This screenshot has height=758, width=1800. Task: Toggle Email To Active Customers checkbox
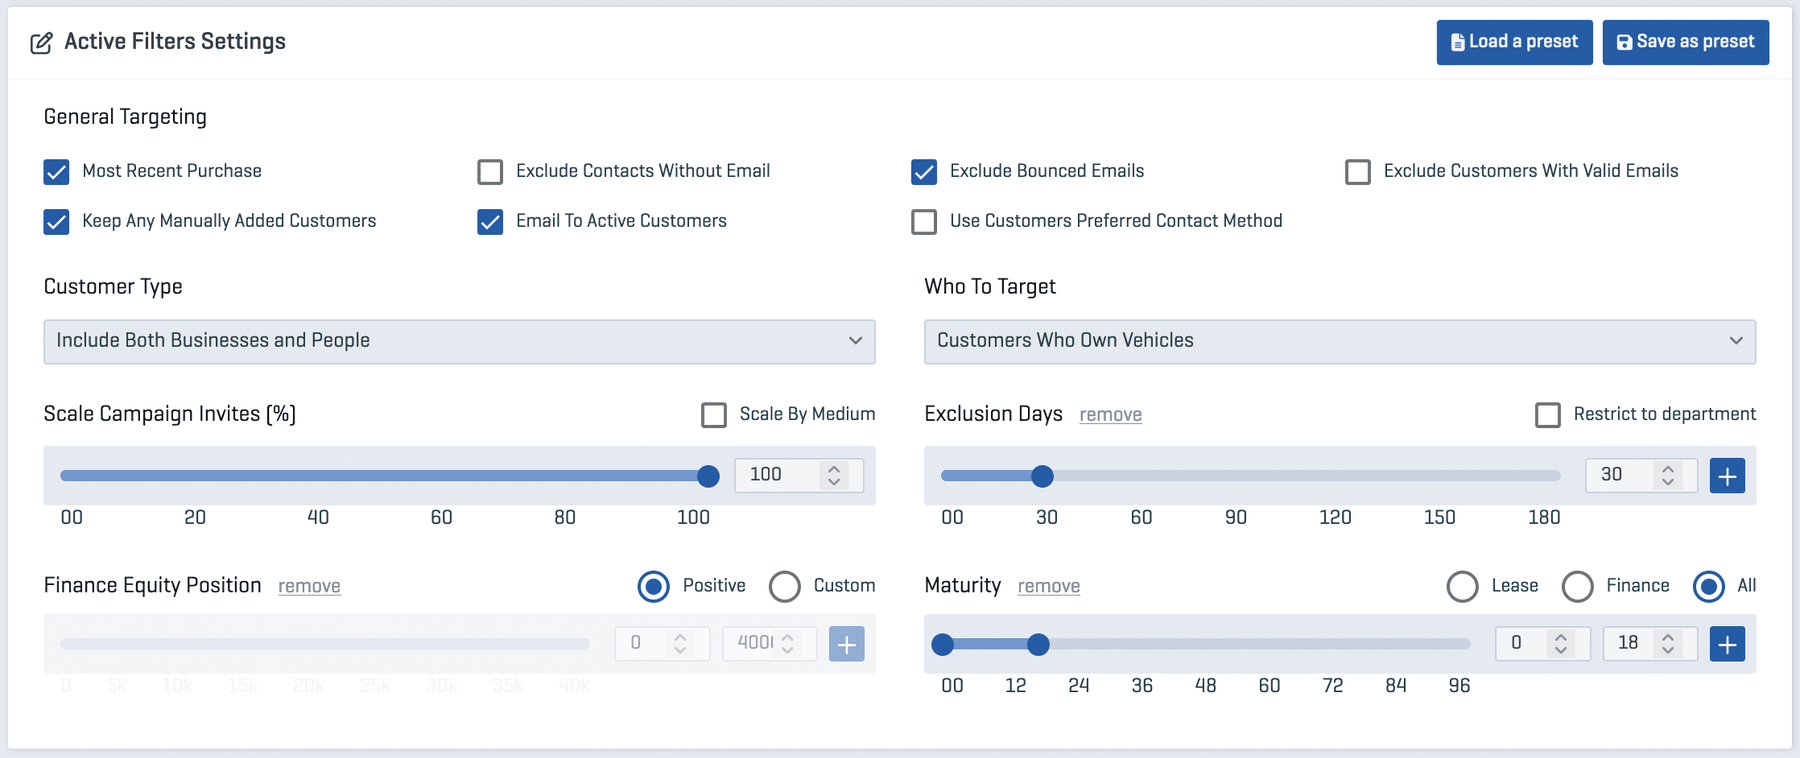click(490, 222)
